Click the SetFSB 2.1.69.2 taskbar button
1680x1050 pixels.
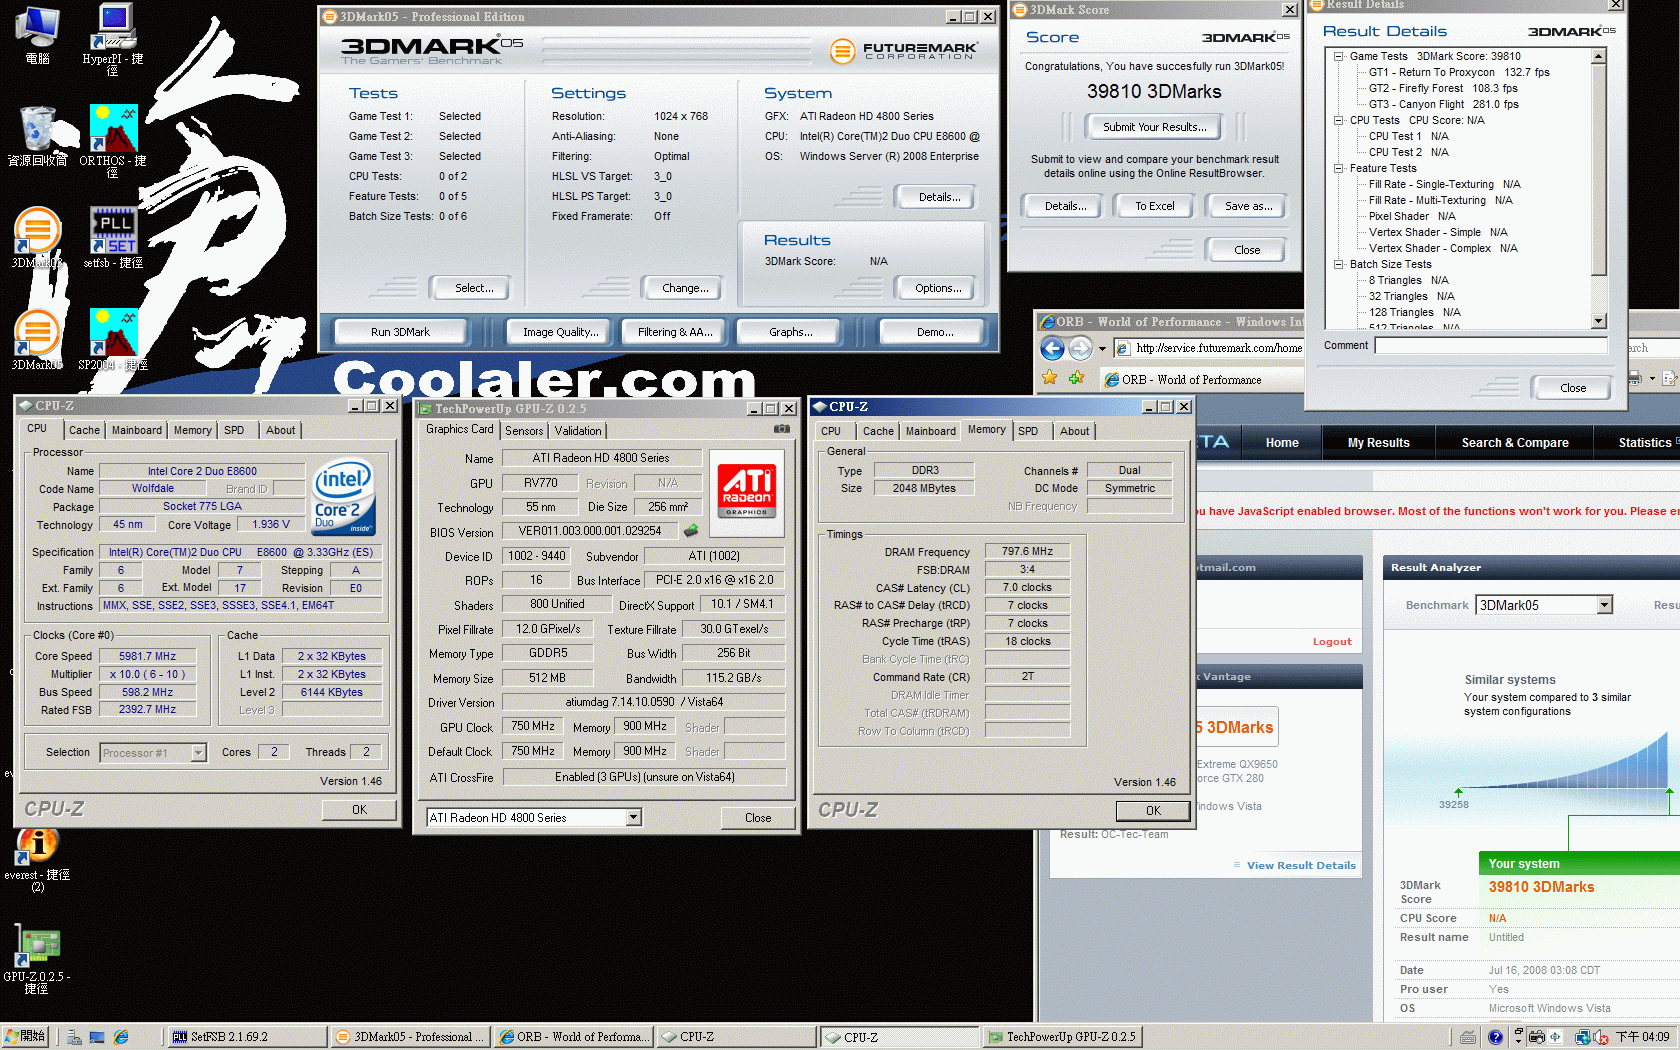pos(247,1037)
